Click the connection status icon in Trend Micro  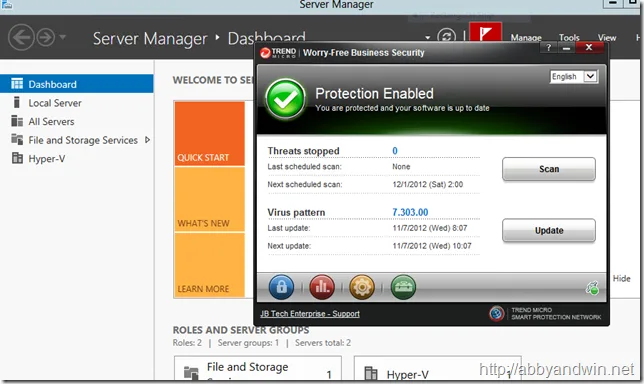coord(592,288)
